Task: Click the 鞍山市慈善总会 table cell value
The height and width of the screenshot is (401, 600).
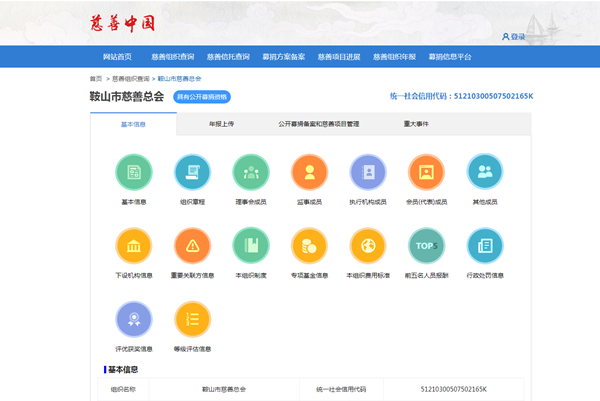Action: click(224, 390)
